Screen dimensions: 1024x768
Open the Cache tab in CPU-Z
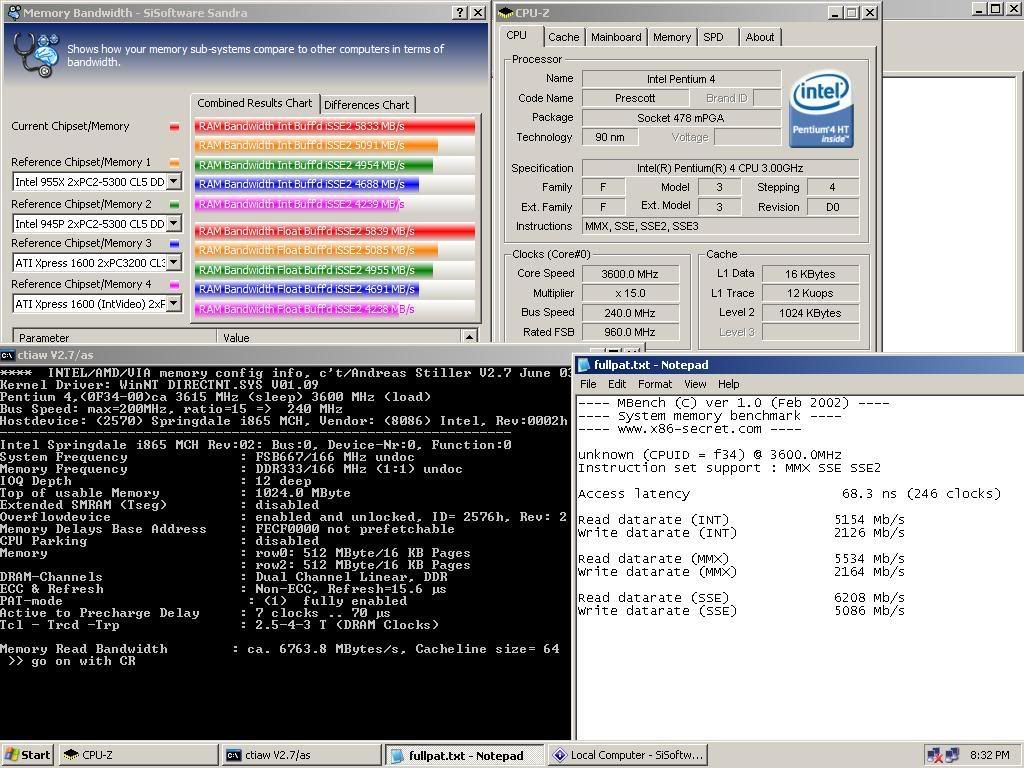point(564,37)
